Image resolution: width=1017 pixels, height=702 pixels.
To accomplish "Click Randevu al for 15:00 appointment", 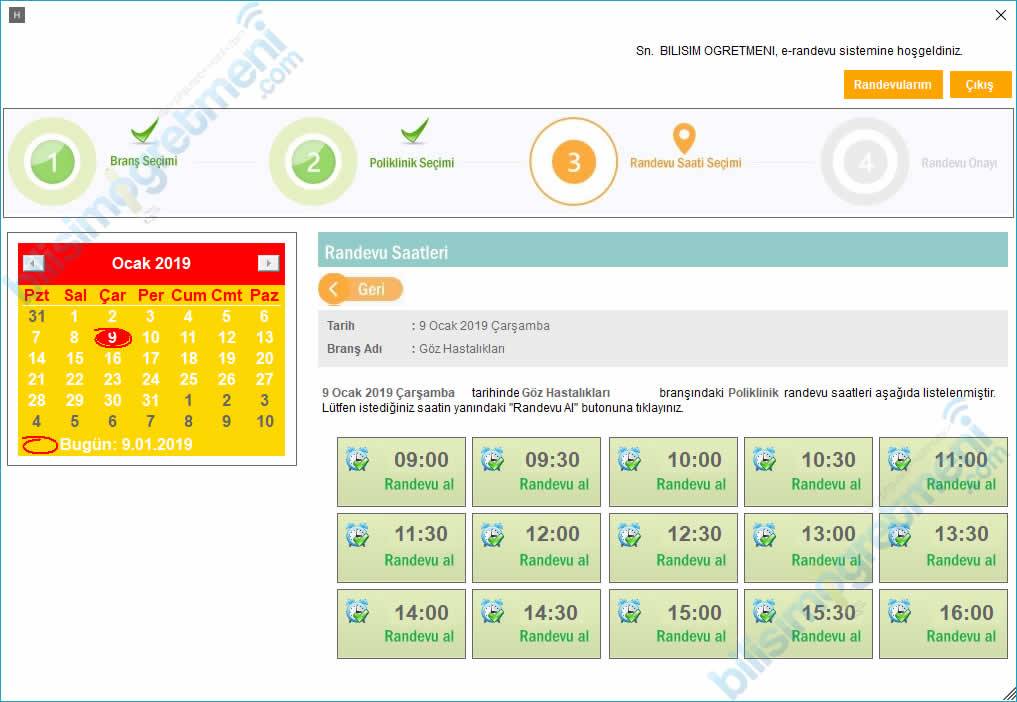I will click(x=691, y=637).
